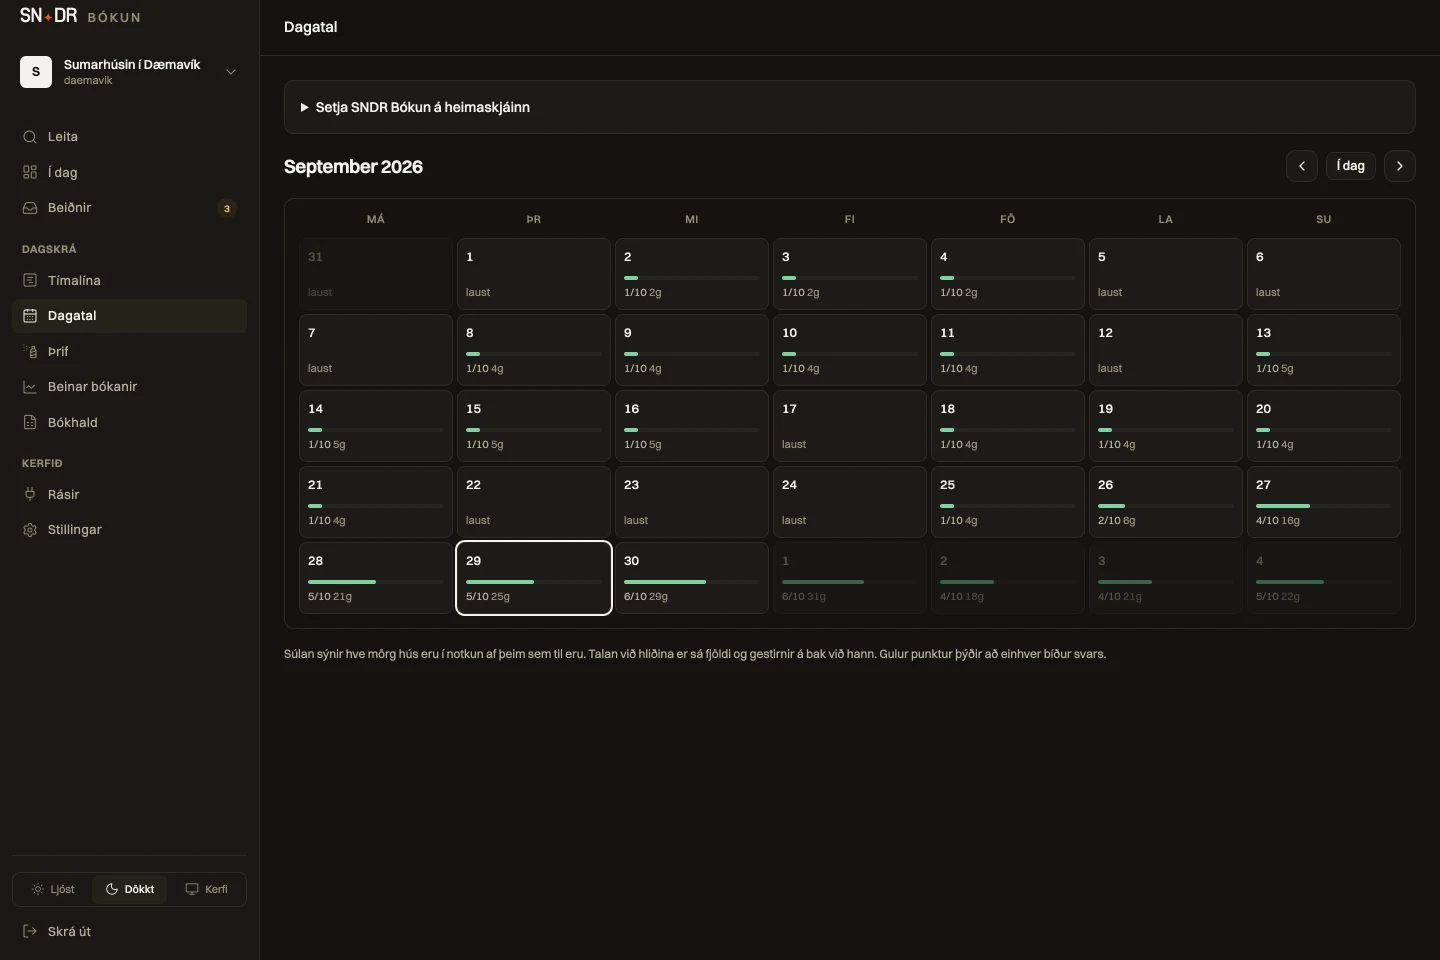Open October 4 cell showing 5/10 22g

point(1324,578)
